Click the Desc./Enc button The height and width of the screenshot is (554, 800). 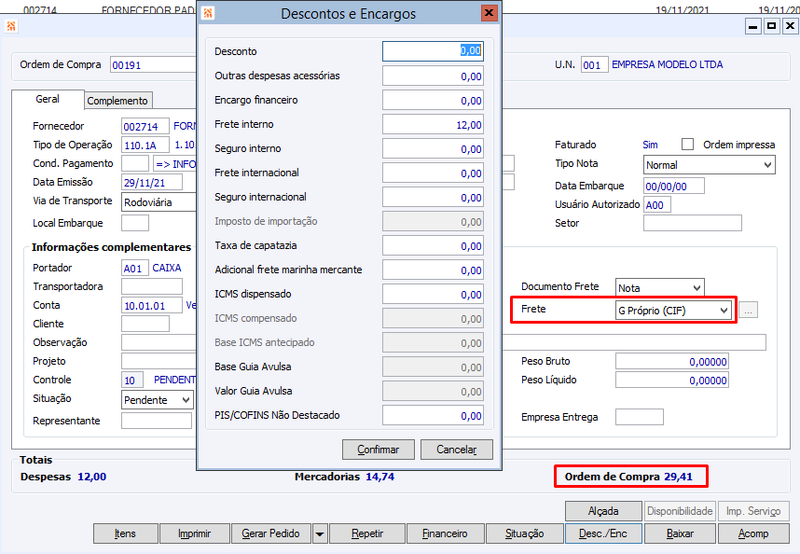coord(603,534)
